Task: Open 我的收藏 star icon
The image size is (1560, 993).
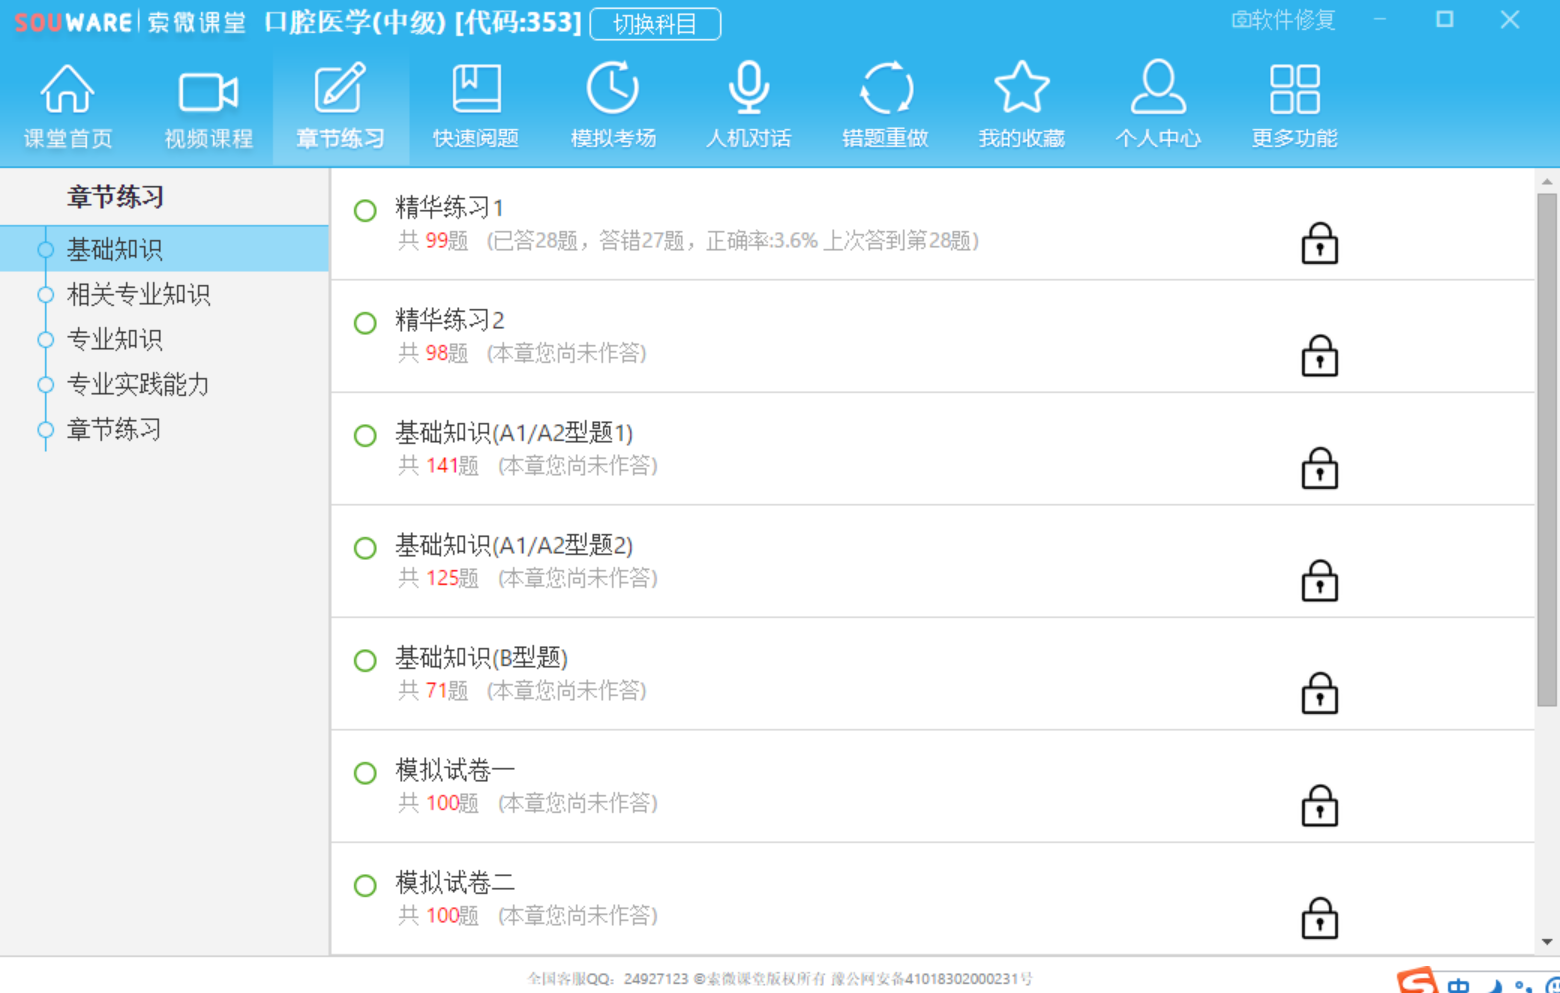Action: coord(1021,90)
